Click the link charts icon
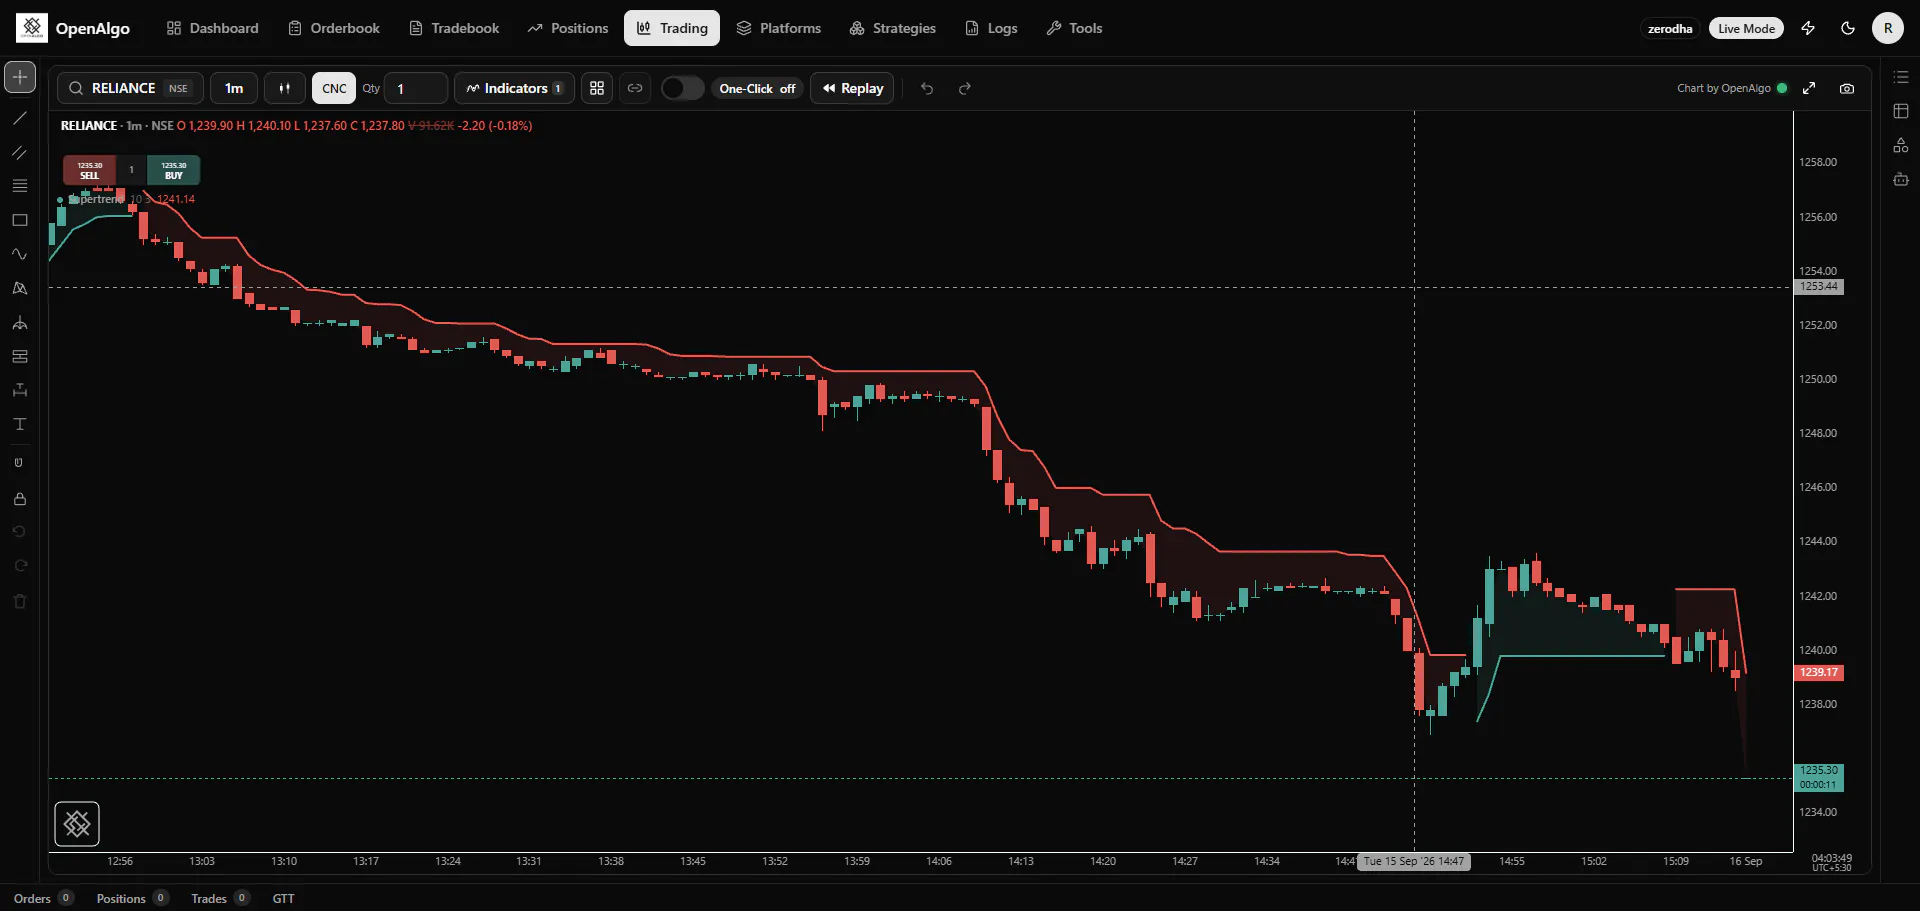Image resolution: width=1920 pixels, height=911 pixels. [635, 88]
